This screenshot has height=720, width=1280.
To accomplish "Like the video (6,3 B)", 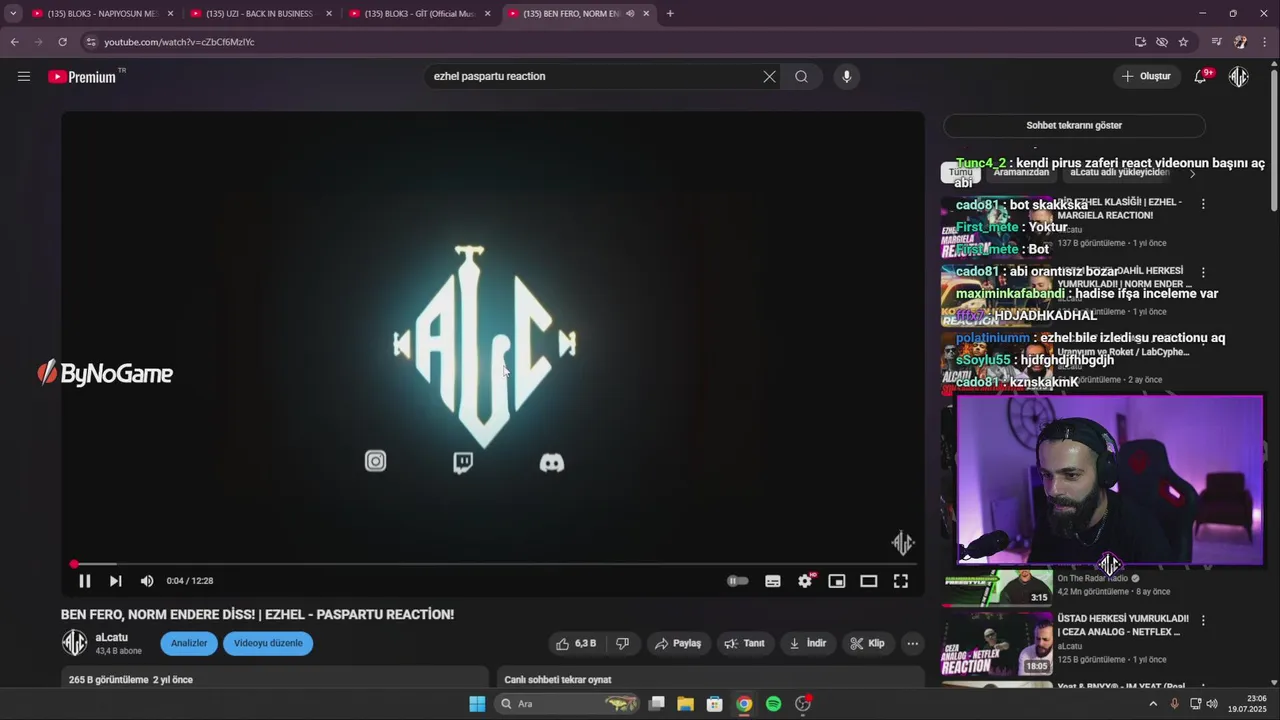I will click(x=575, y=643).
